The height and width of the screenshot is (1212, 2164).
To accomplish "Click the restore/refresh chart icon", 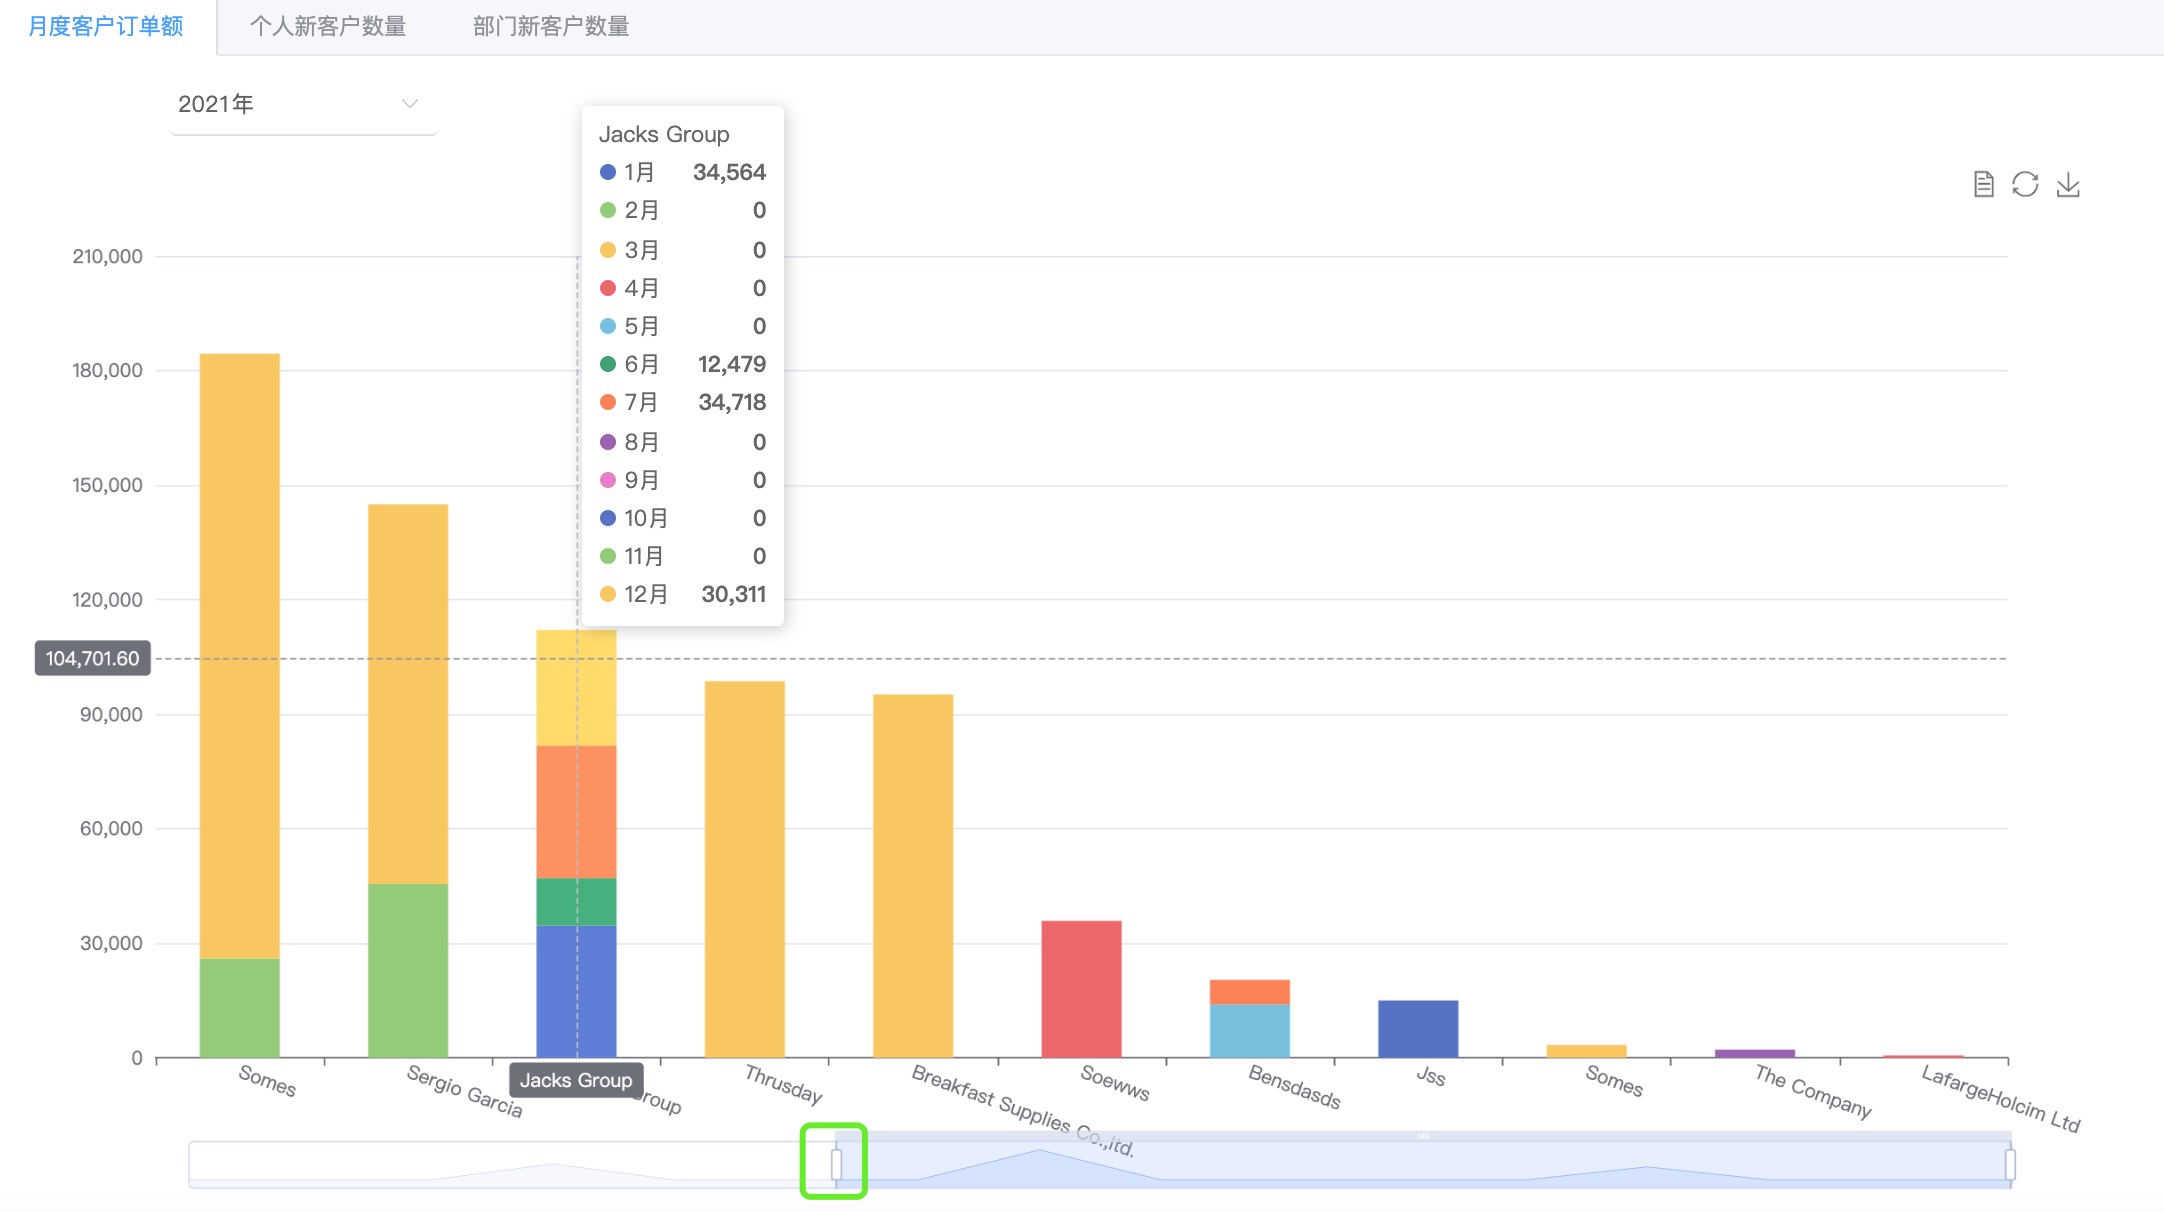I will point(2025,185).
